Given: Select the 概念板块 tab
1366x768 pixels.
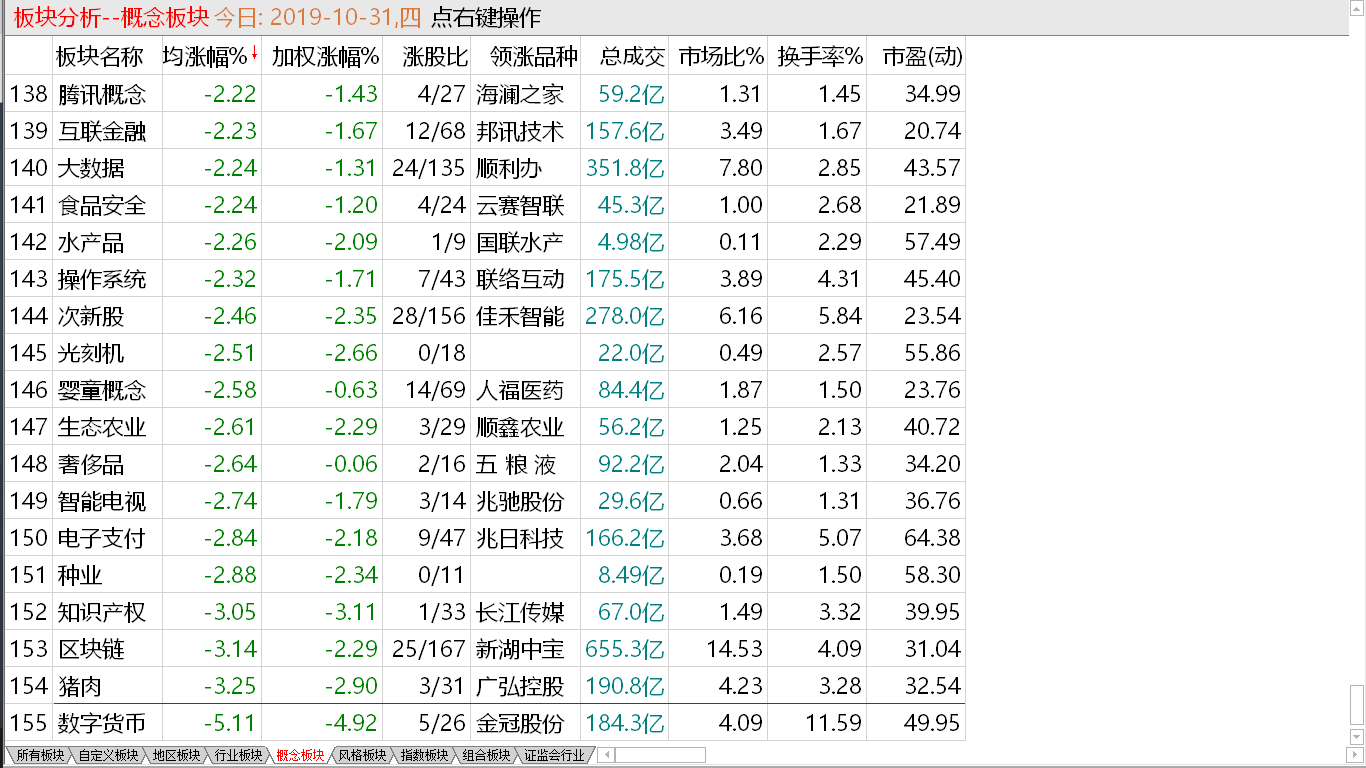Looking at the screenshot, I should point(300,755).
